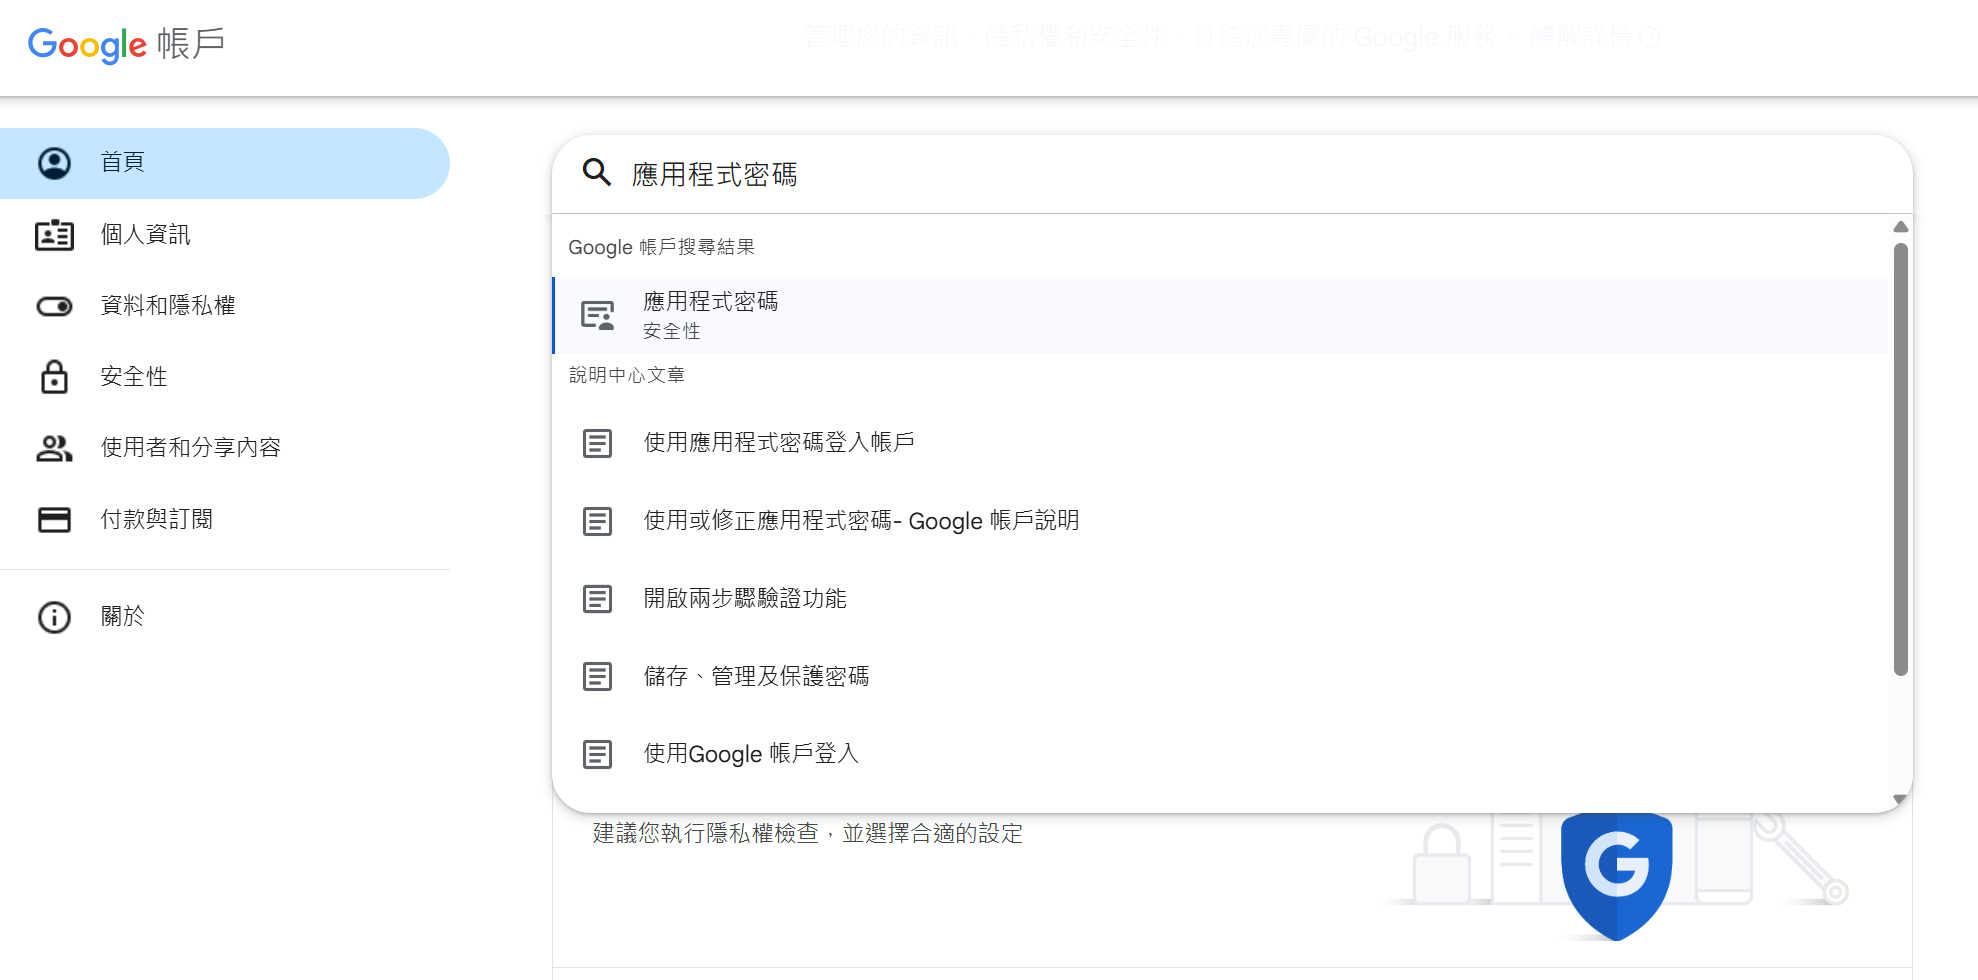1978x980 pixels.
Task: Click the 說明中心文章 heading text
Action: [627, 375]
